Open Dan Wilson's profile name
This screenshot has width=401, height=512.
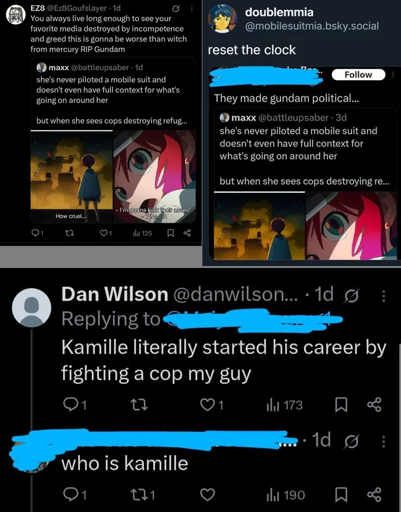tap(115, 294)
